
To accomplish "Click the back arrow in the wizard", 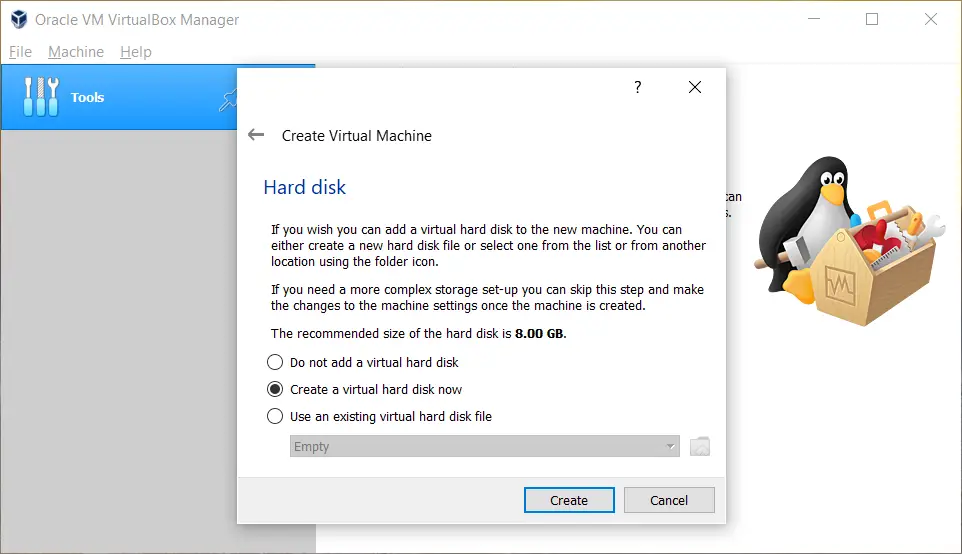I will [256, 135].
